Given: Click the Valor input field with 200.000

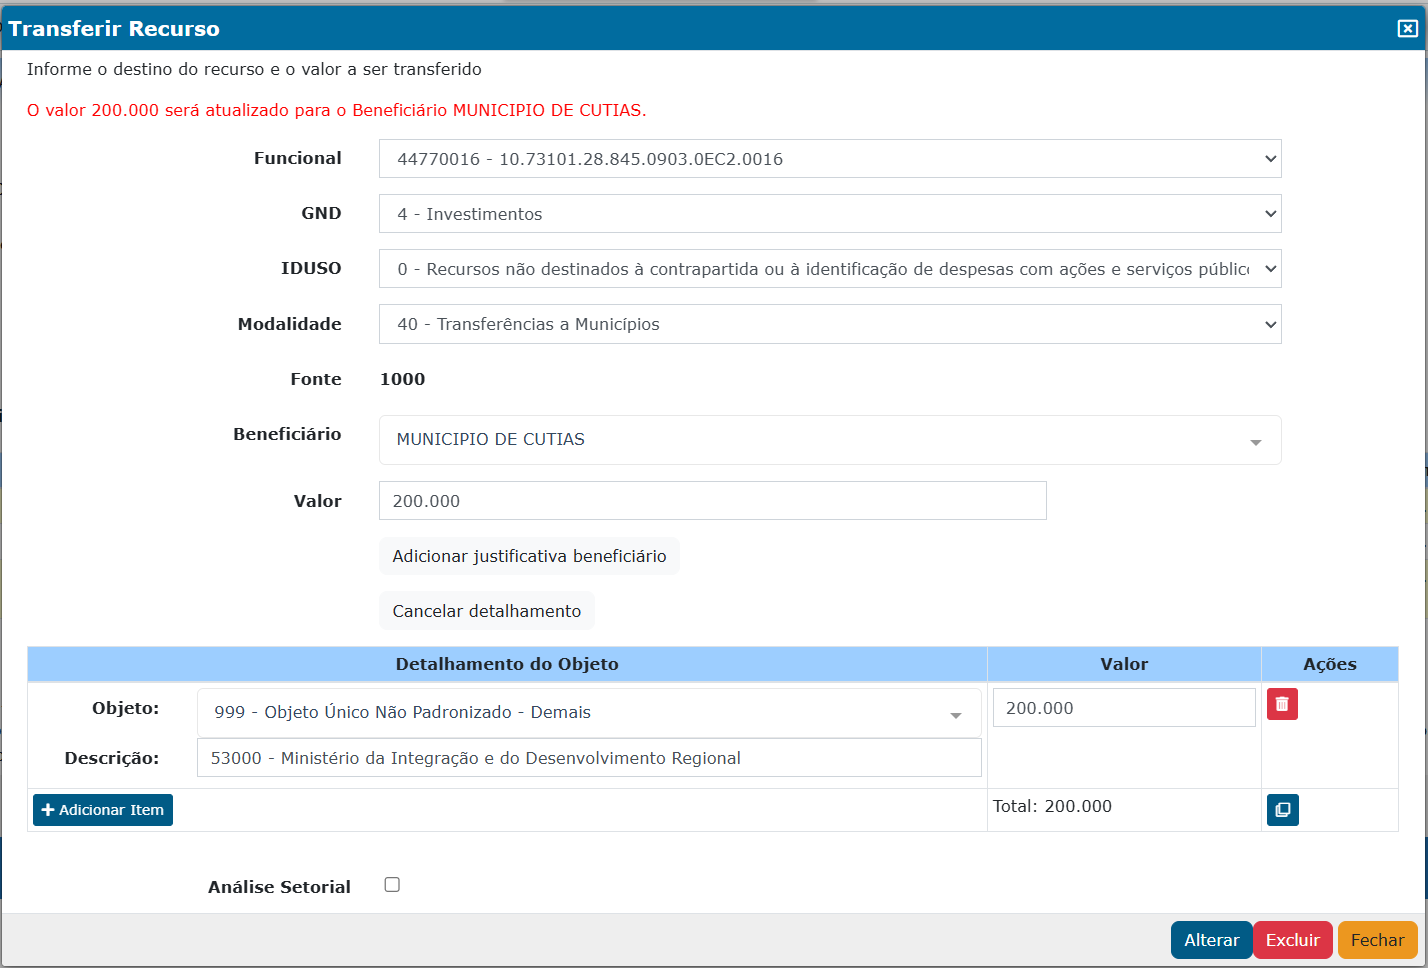Looking at the screenshot, I should tap(712, 501).
